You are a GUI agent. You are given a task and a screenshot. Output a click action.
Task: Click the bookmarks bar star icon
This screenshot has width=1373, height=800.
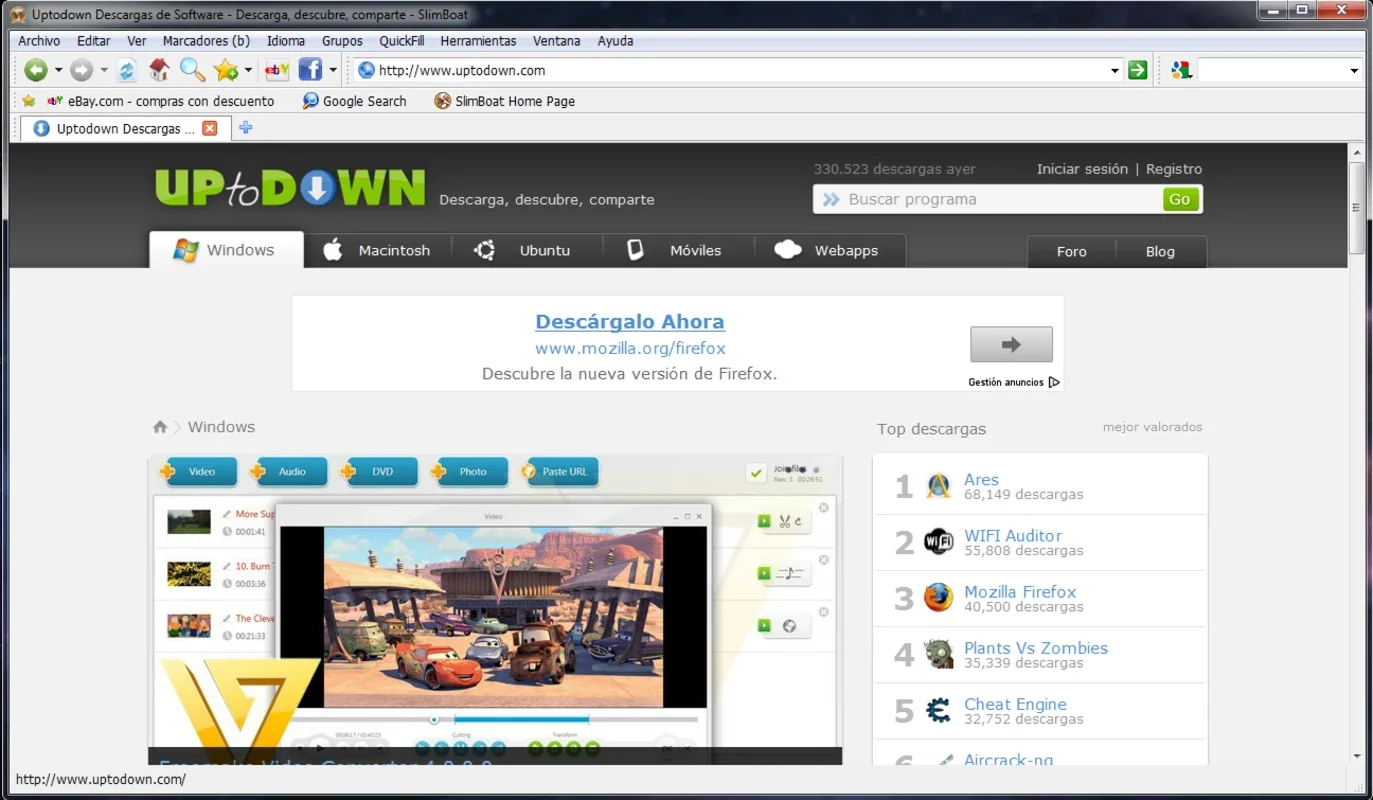28,101
